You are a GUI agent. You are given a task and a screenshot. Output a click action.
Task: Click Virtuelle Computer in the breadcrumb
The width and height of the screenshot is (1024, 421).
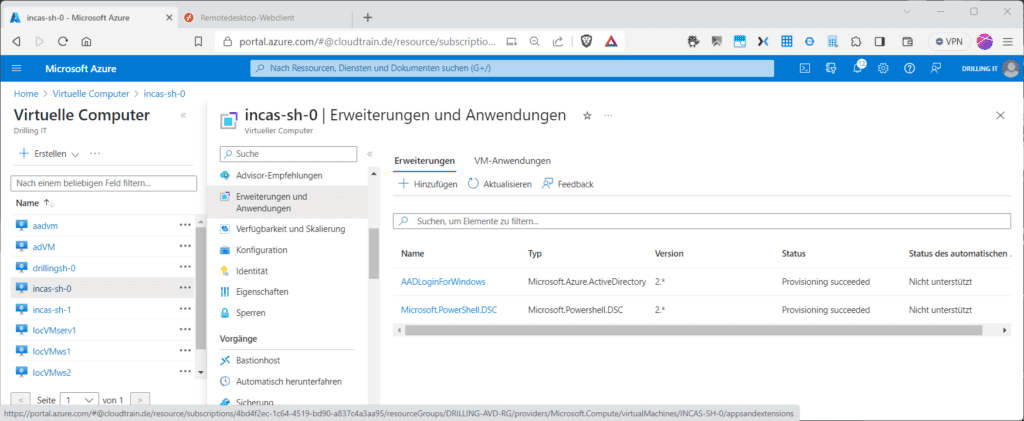(91, 94)
